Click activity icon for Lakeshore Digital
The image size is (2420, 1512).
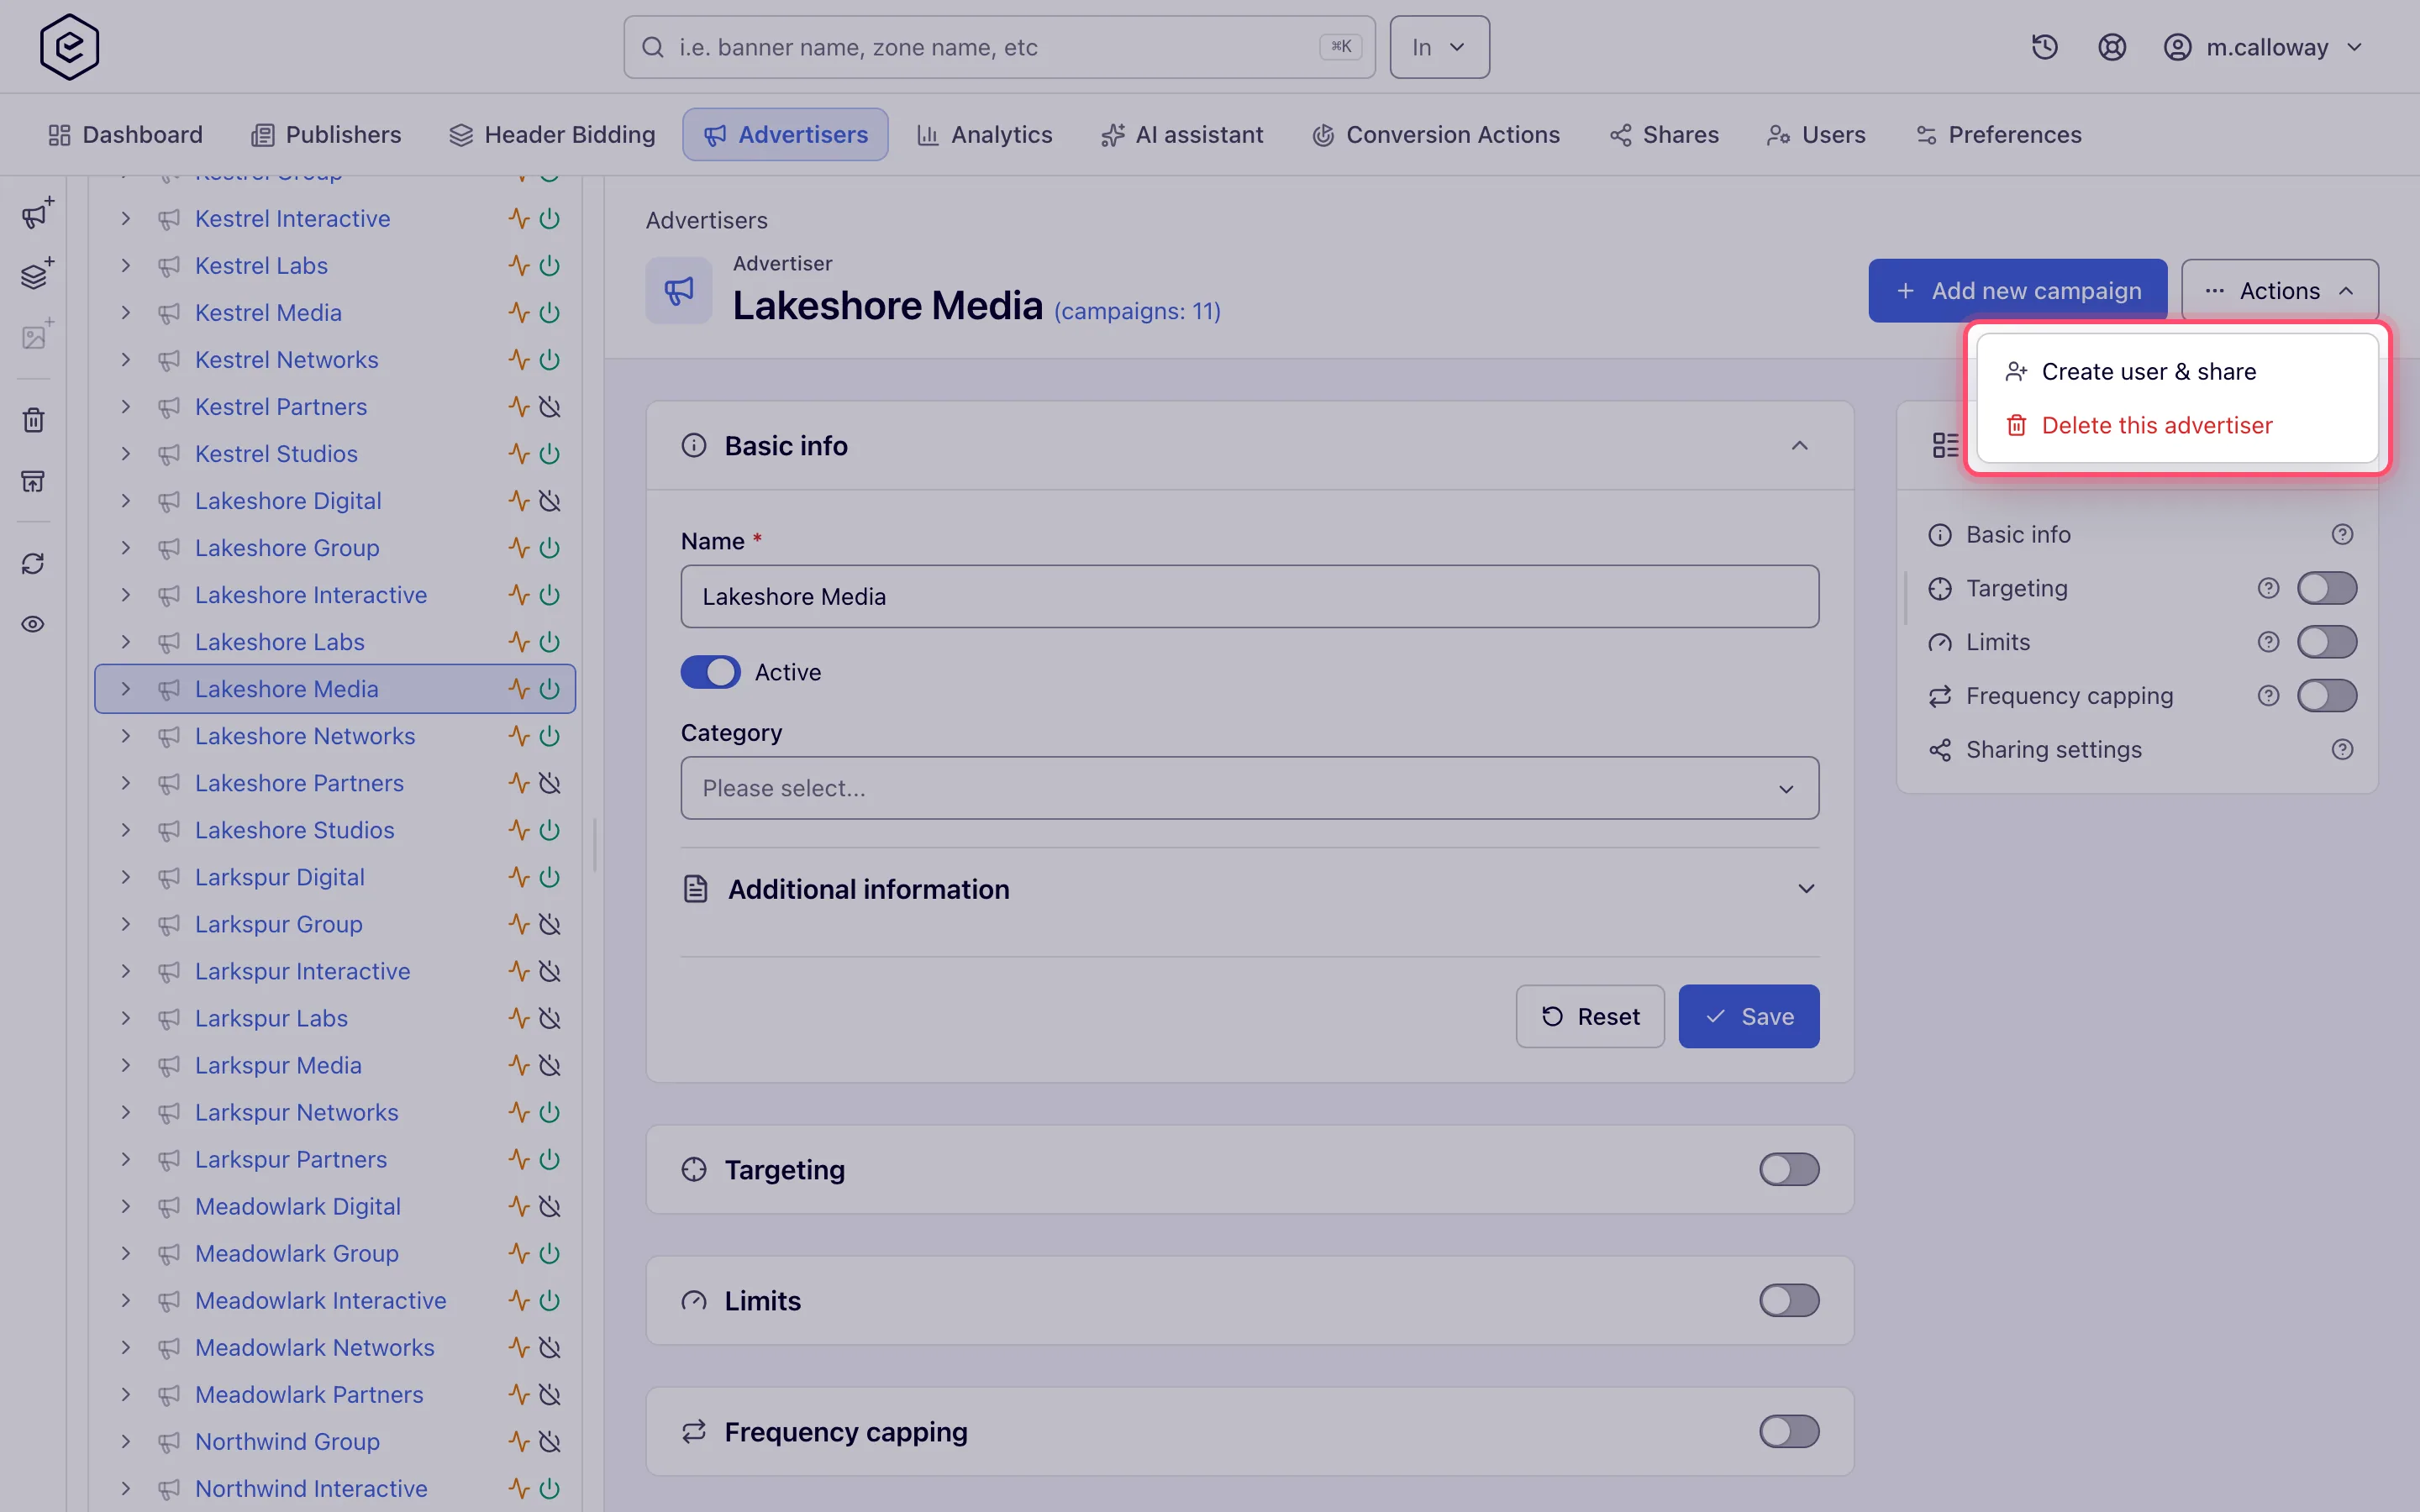[518, 501]
